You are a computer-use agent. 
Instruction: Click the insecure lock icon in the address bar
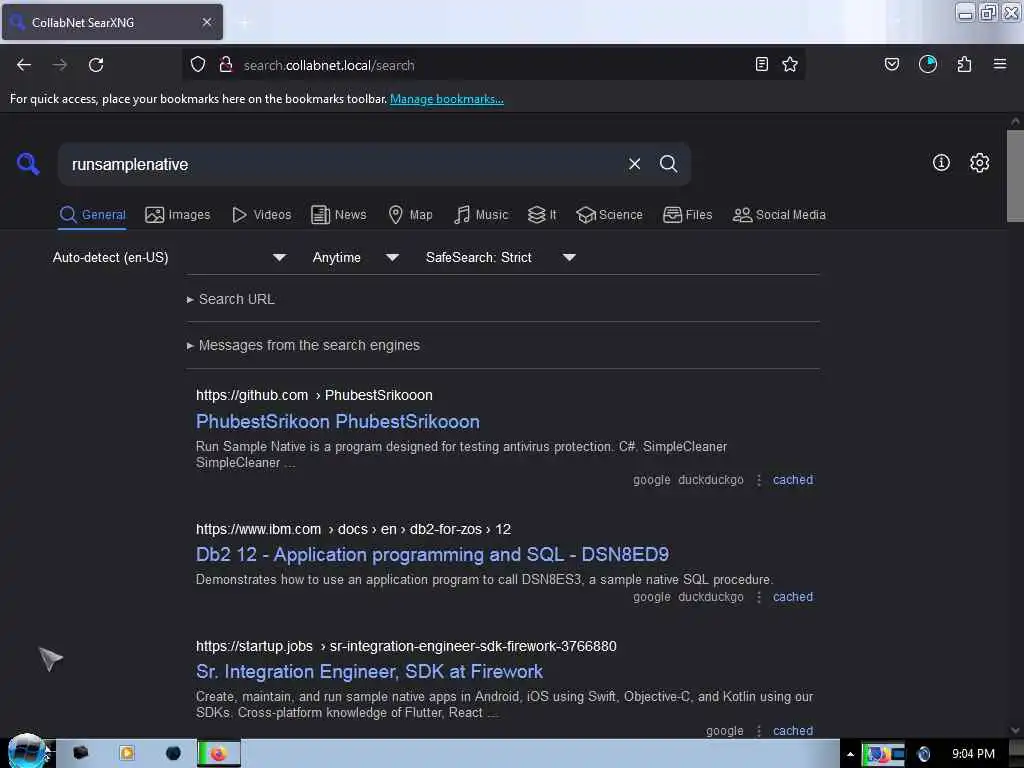pos(226,64)
